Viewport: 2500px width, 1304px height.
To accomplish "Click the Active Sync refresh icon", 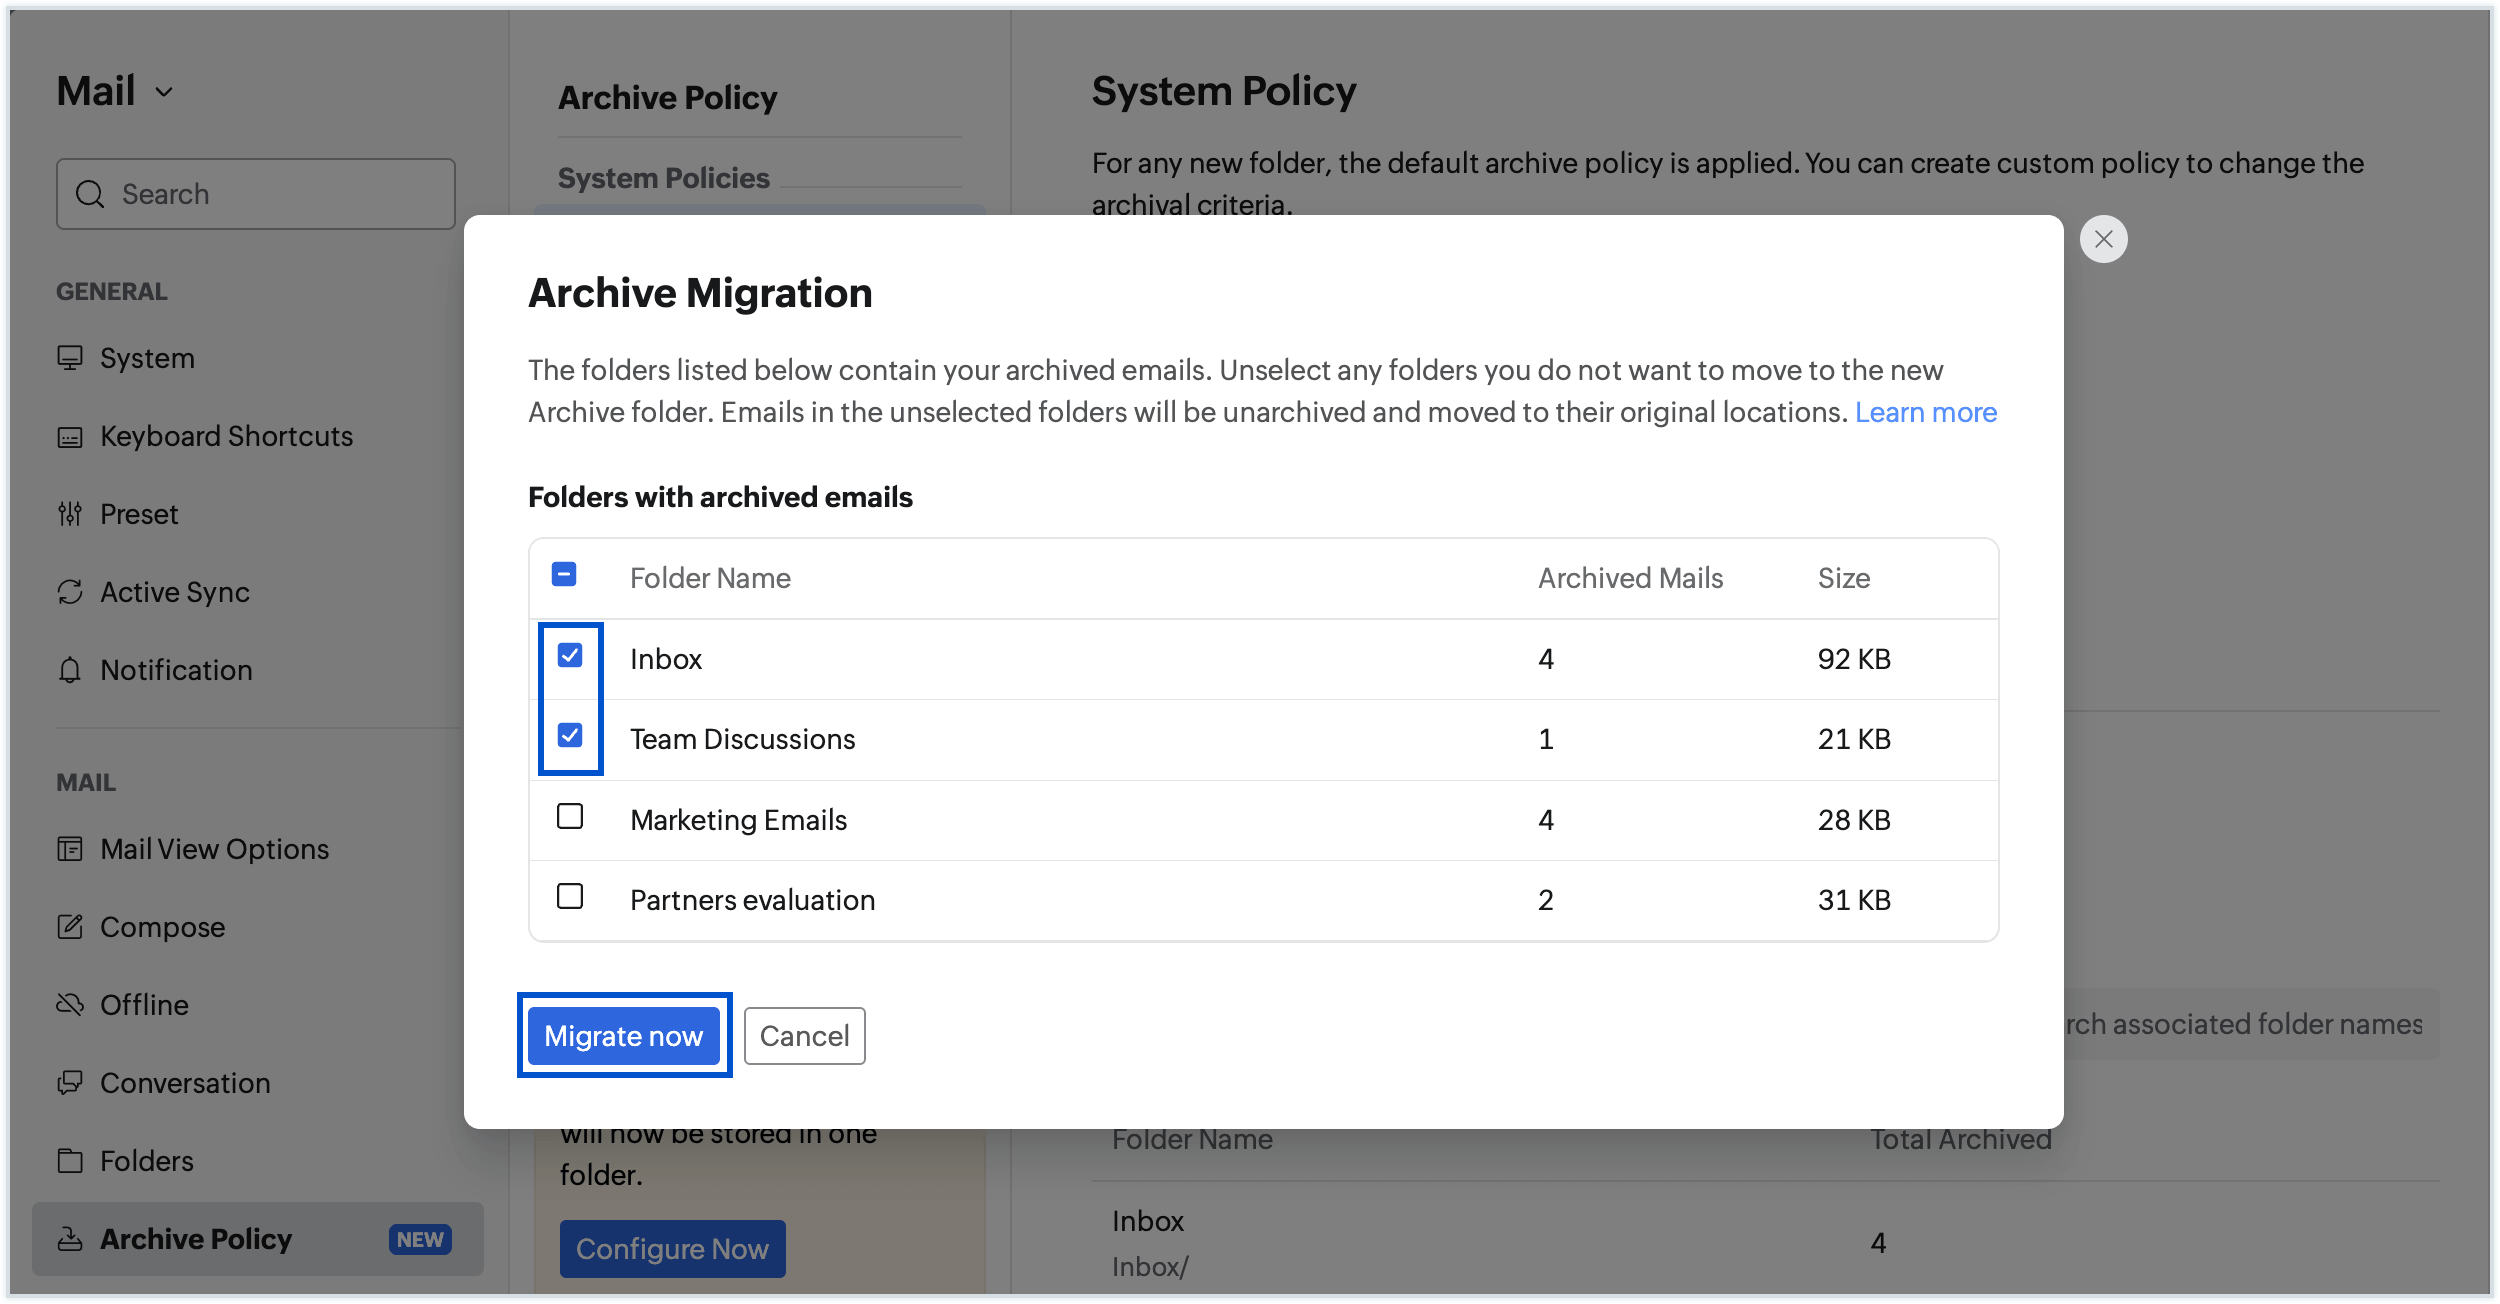I will [x=70, y=592].
